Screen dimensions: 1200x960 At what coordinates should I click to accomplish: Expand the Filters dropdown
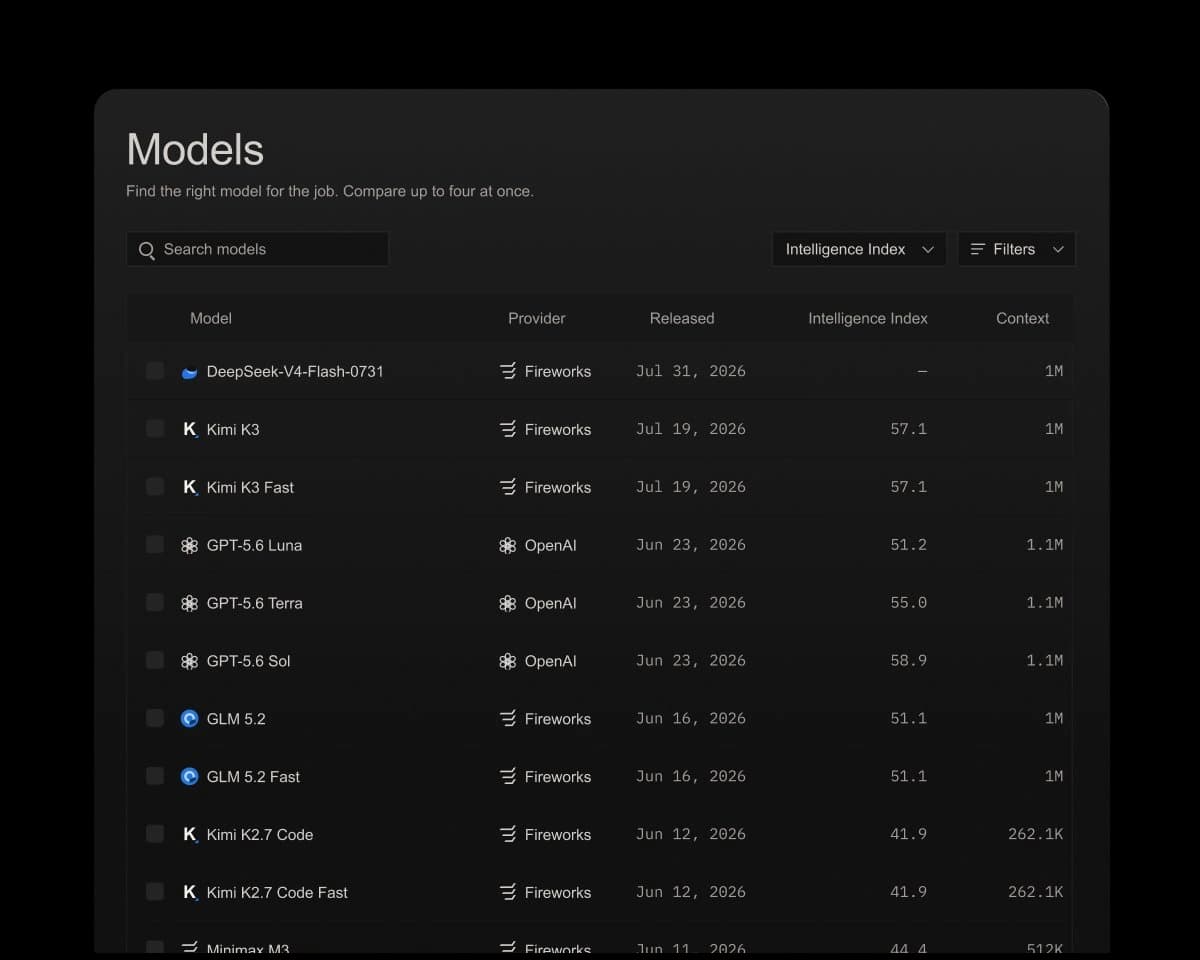[x=1016, y=249]
